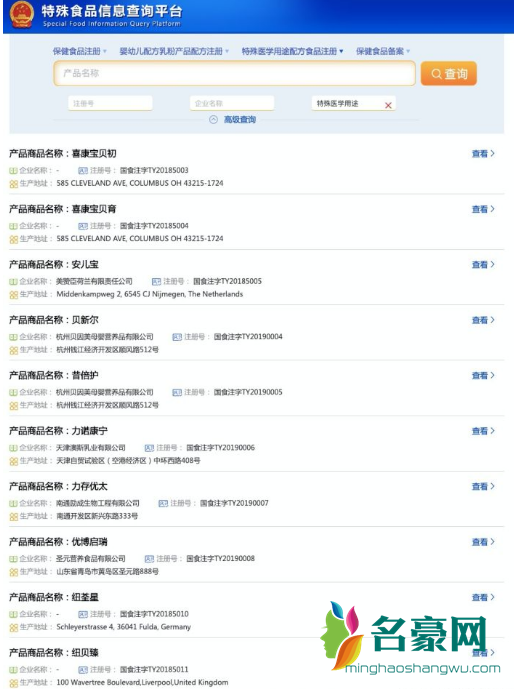Focus the 产品名称 search input field

coord(235,73)
